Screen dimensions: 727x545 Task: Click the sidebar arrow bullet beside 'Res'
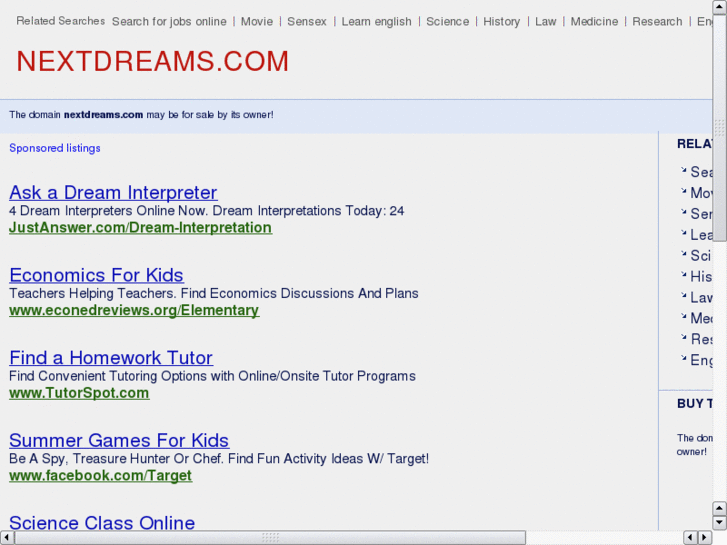[x=683, y=337]
